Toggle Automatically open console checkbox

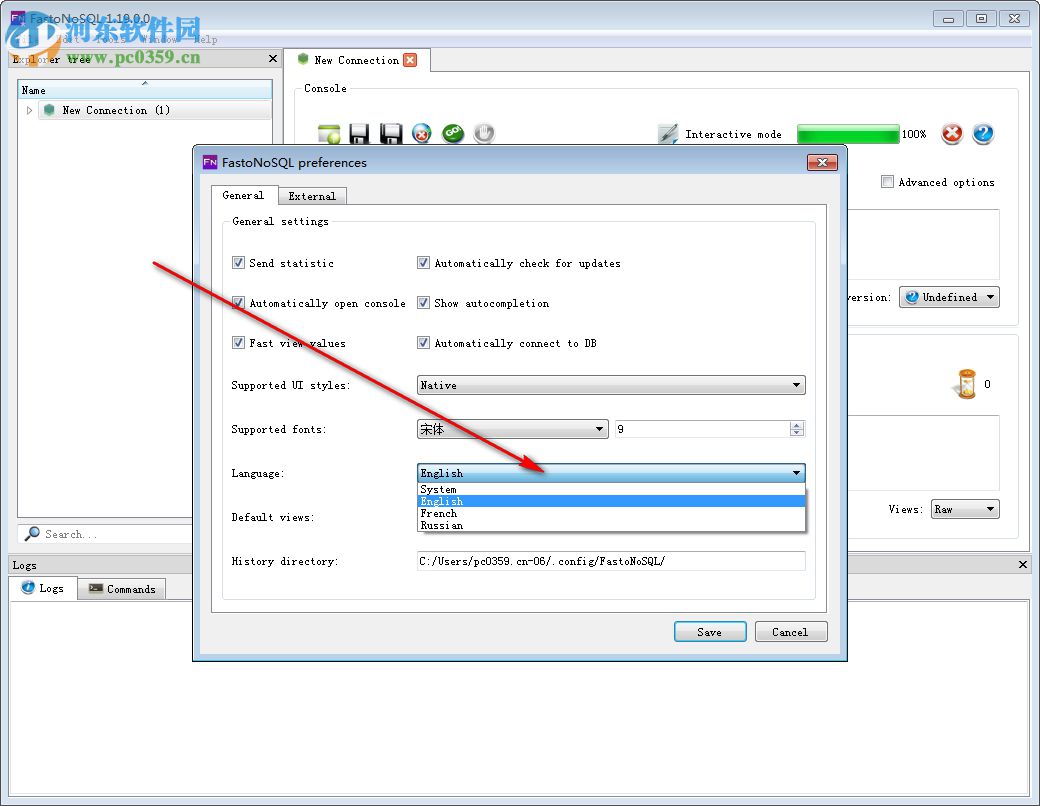(238, 302)
